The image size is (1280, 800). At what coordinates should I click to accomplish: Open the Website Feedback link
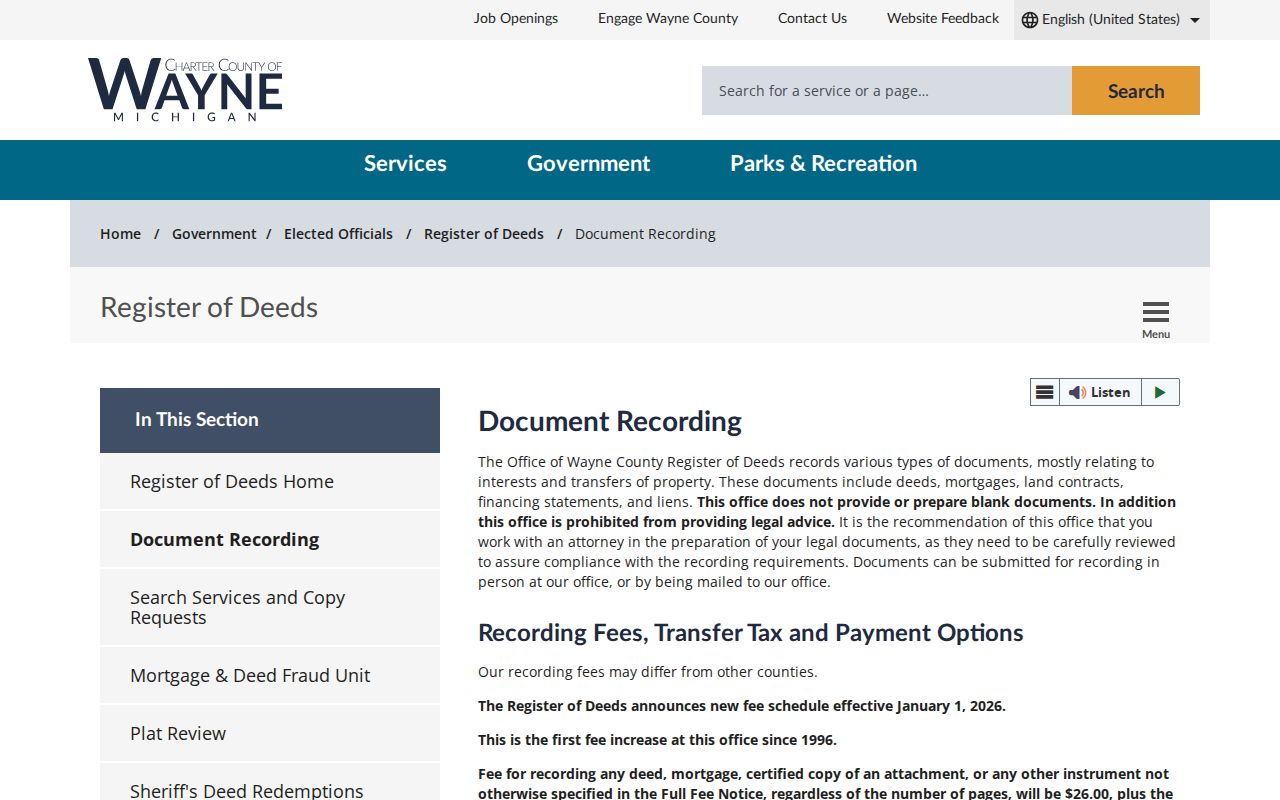[943, 18]
